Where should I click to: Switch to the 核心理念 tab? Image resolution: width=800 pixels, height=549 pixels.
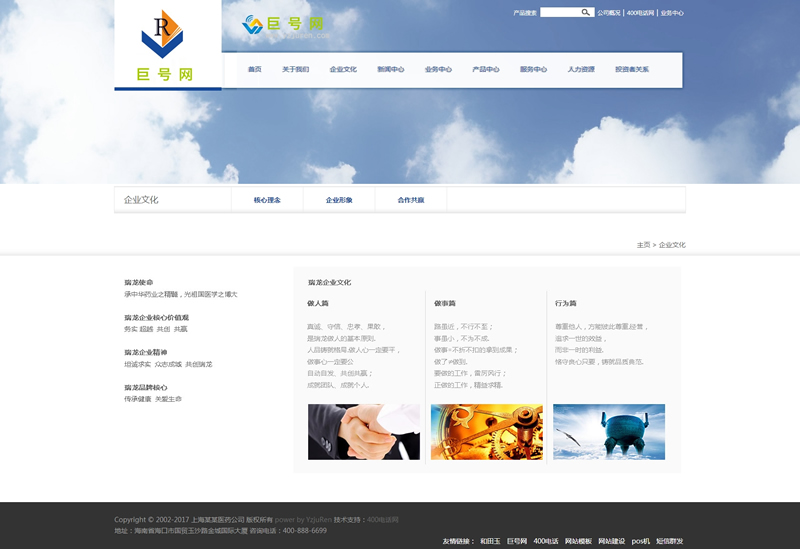pyautogui.click(x=267, y=200)
